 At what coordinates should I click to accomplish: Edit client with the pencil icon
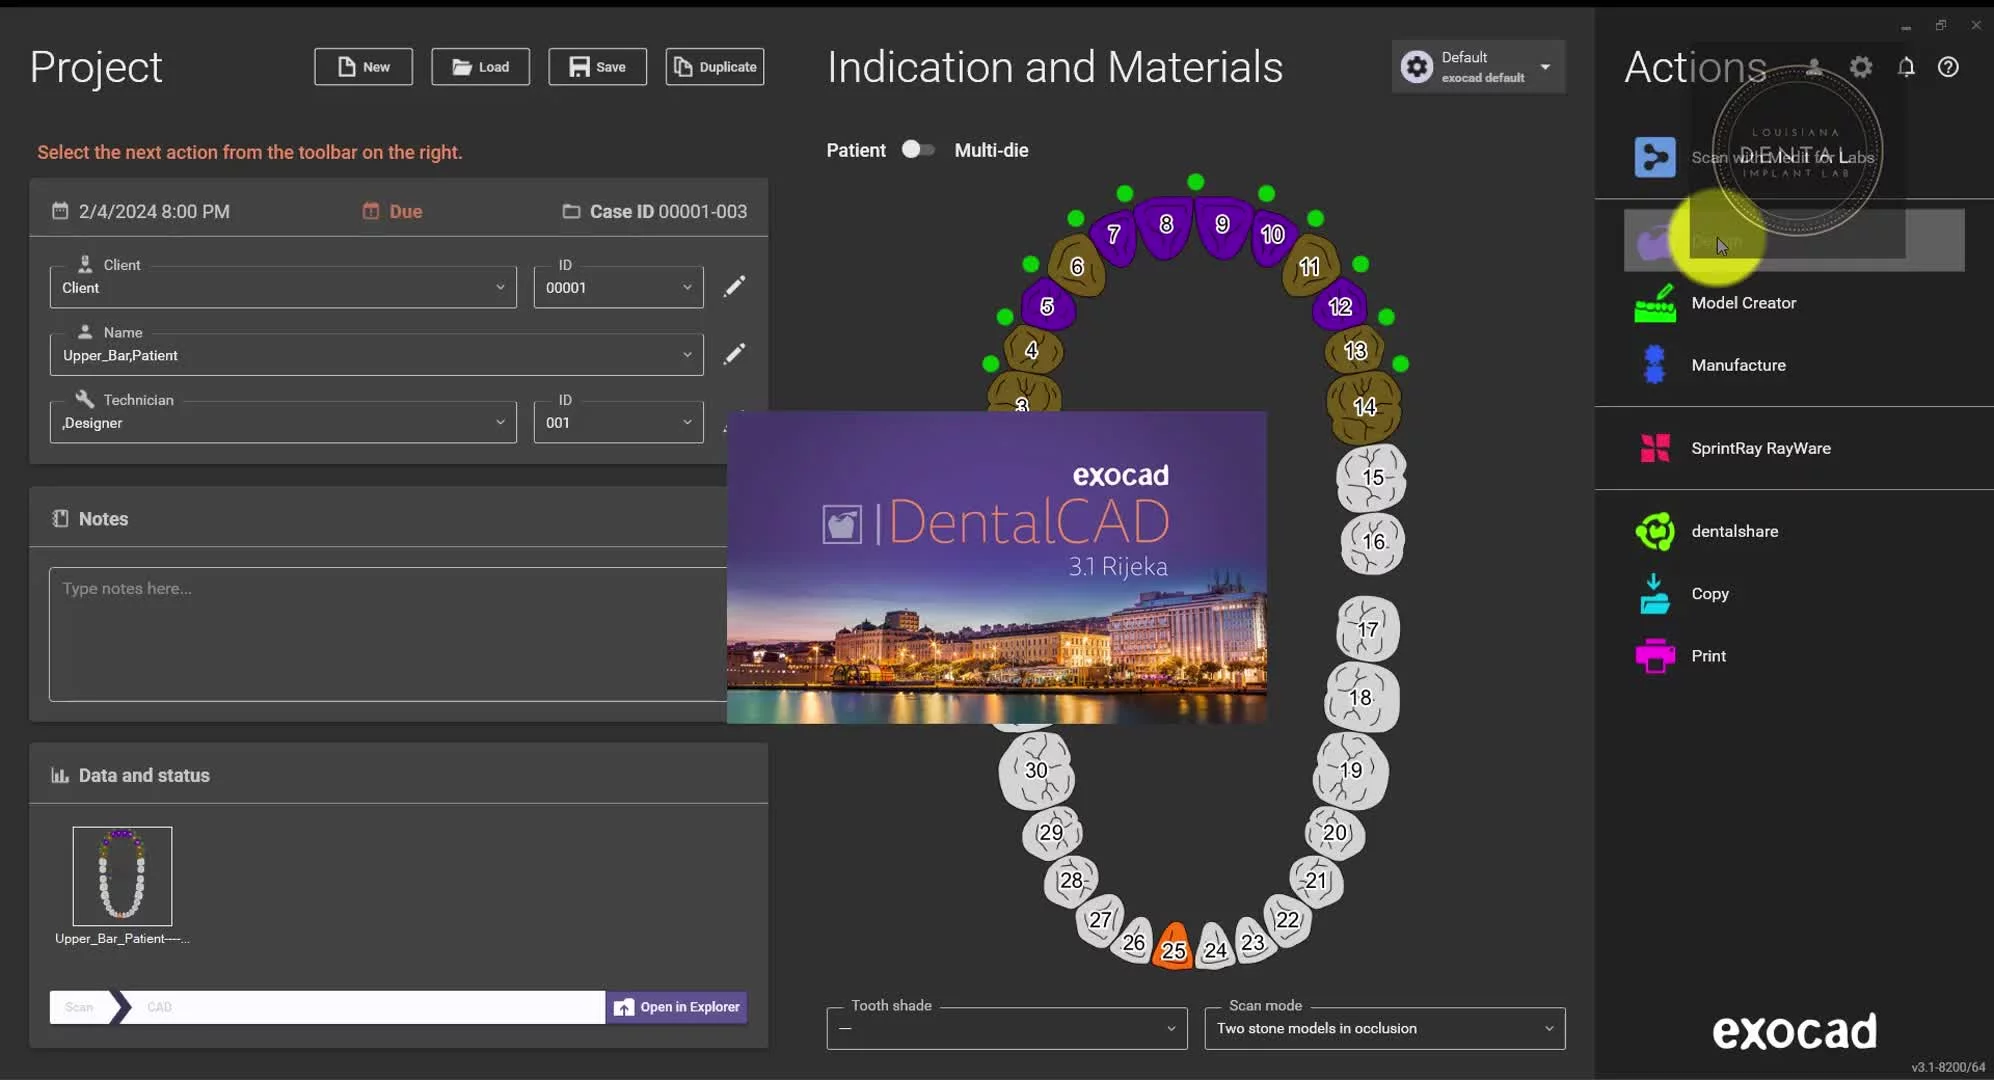[x=734, y=286]
